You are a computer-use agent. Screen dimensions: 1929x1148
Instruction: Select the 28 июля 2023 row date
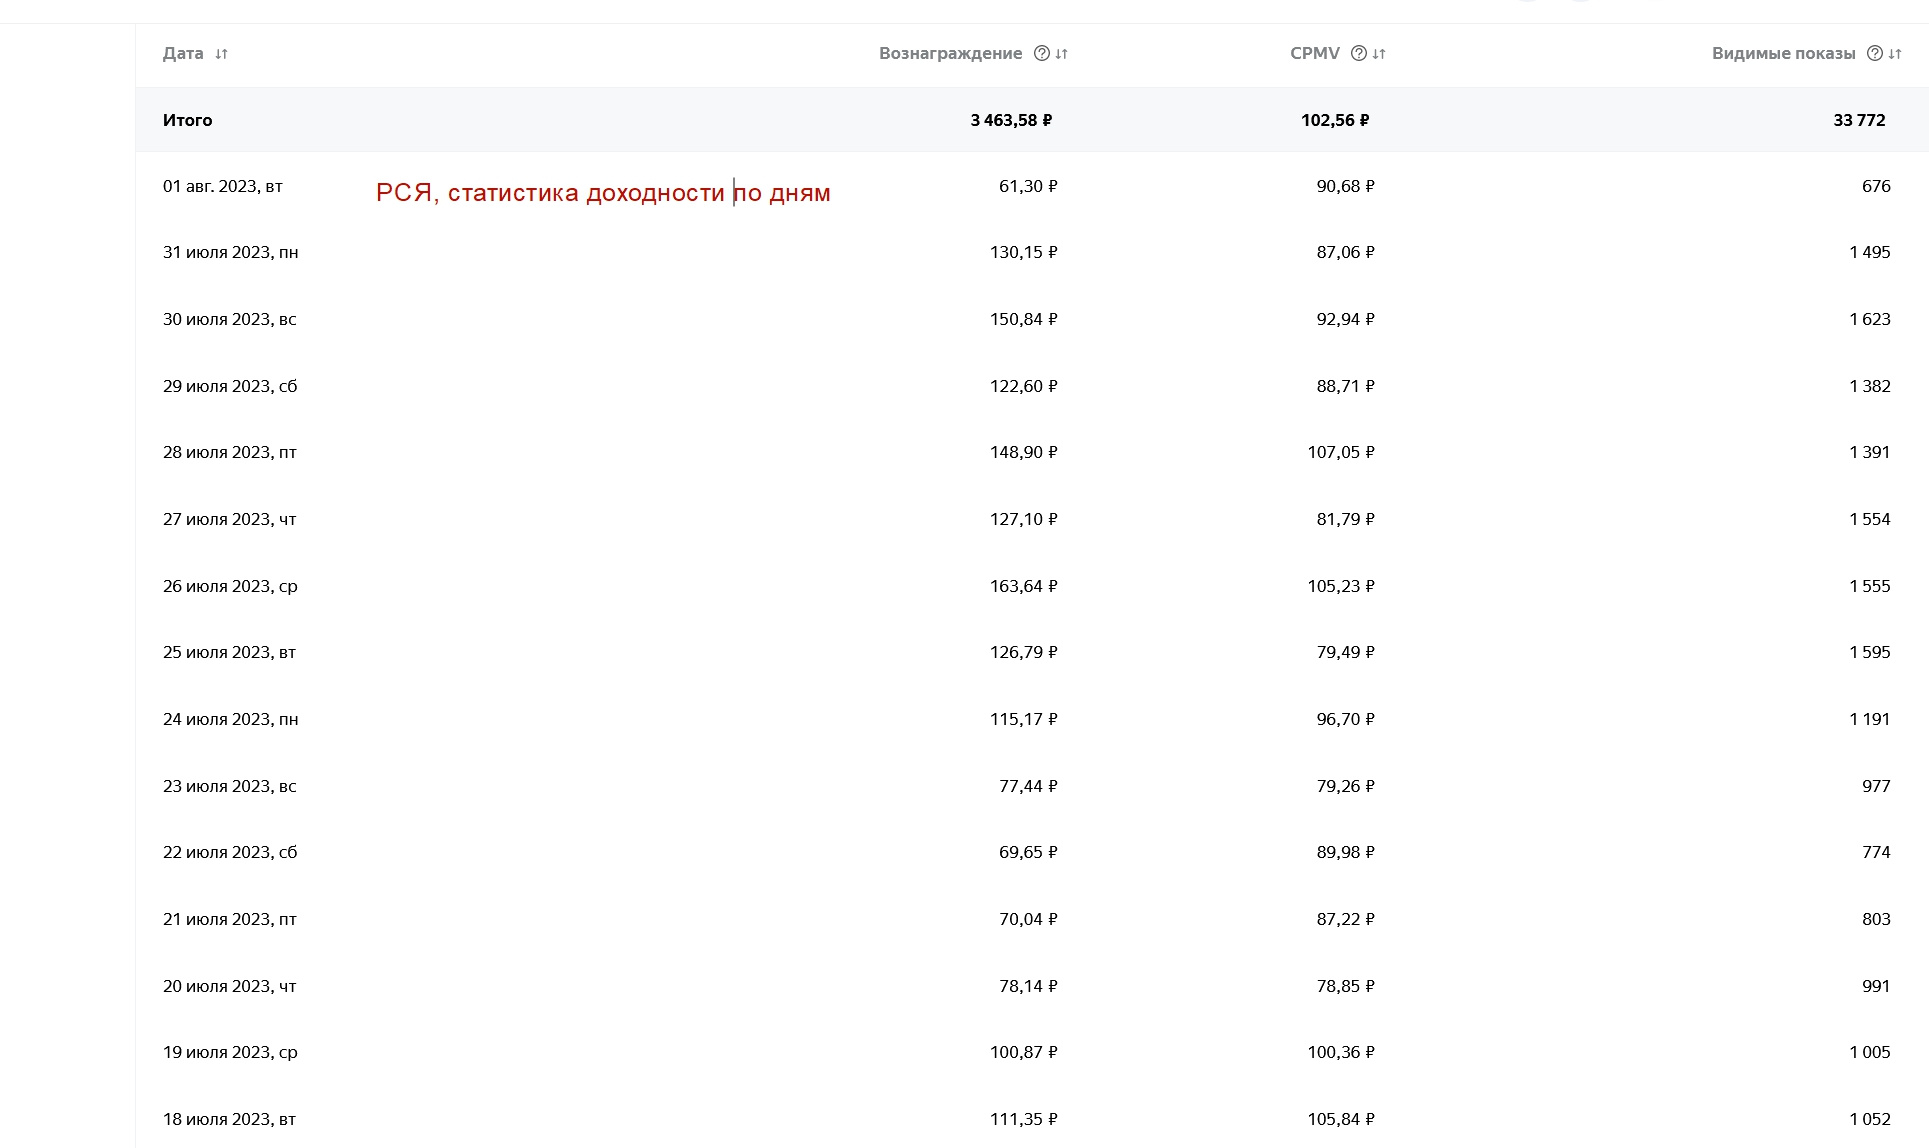tap(230, 453)
